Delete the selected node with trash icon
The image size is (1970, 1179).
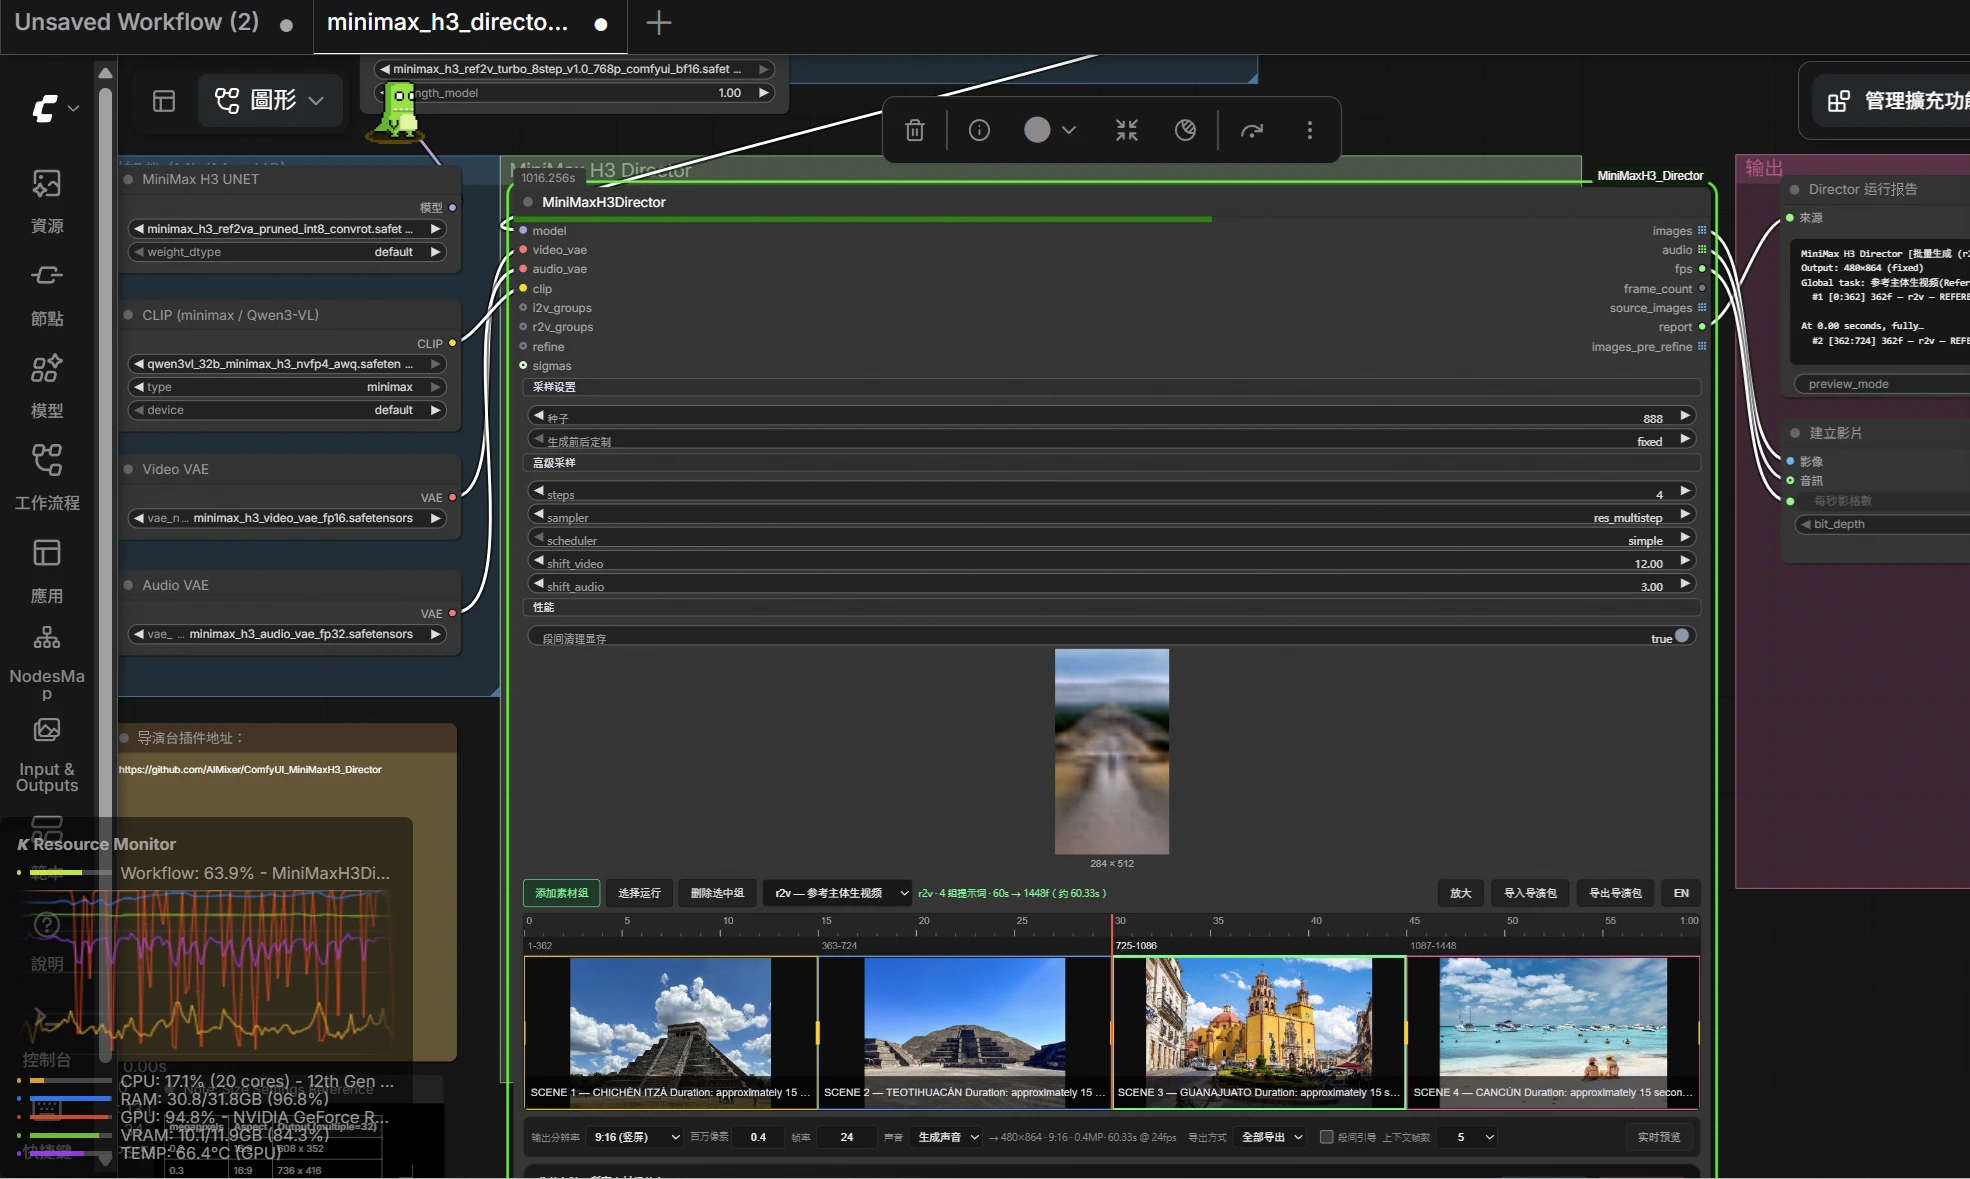pos(915,130)
